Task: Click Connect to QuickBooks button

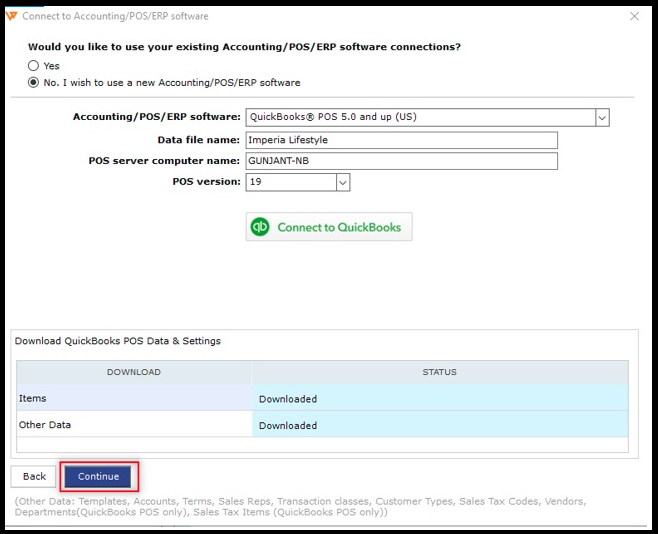Action: click(329, 227)
